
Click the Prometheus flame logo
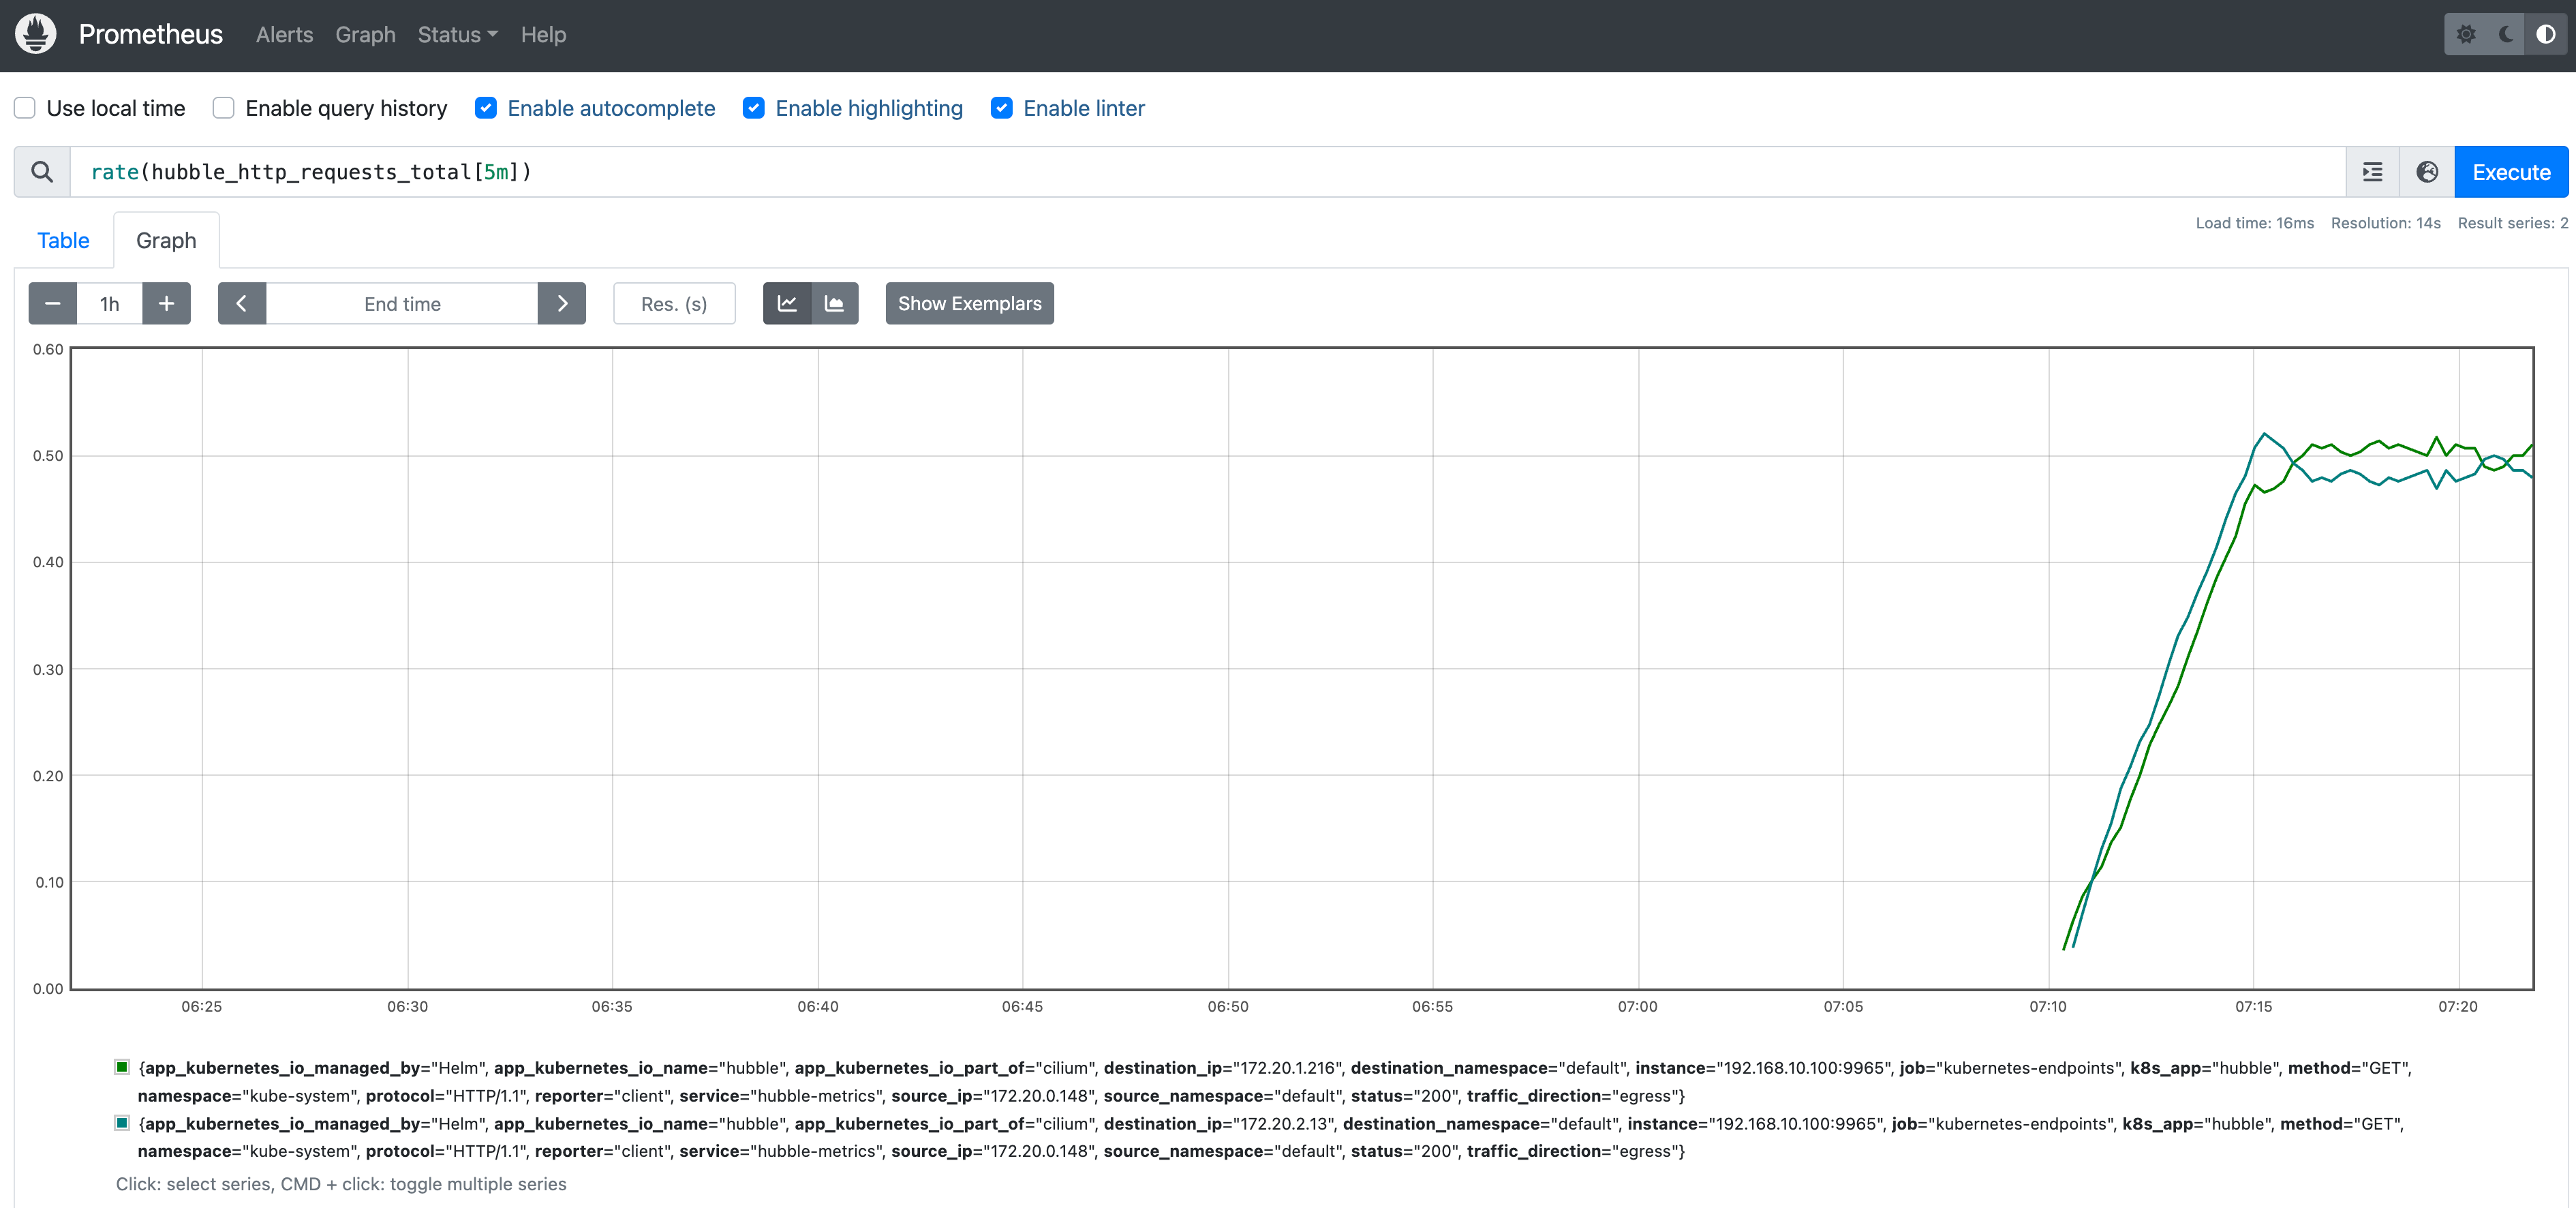(x=36, y=35)
